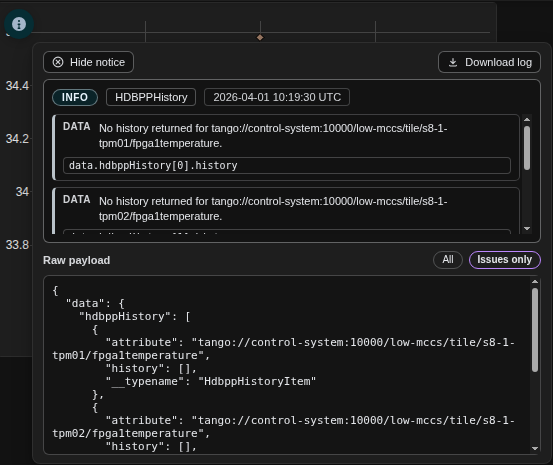Click the INFO severity badge
553x465 pixels.
(75, 97)
